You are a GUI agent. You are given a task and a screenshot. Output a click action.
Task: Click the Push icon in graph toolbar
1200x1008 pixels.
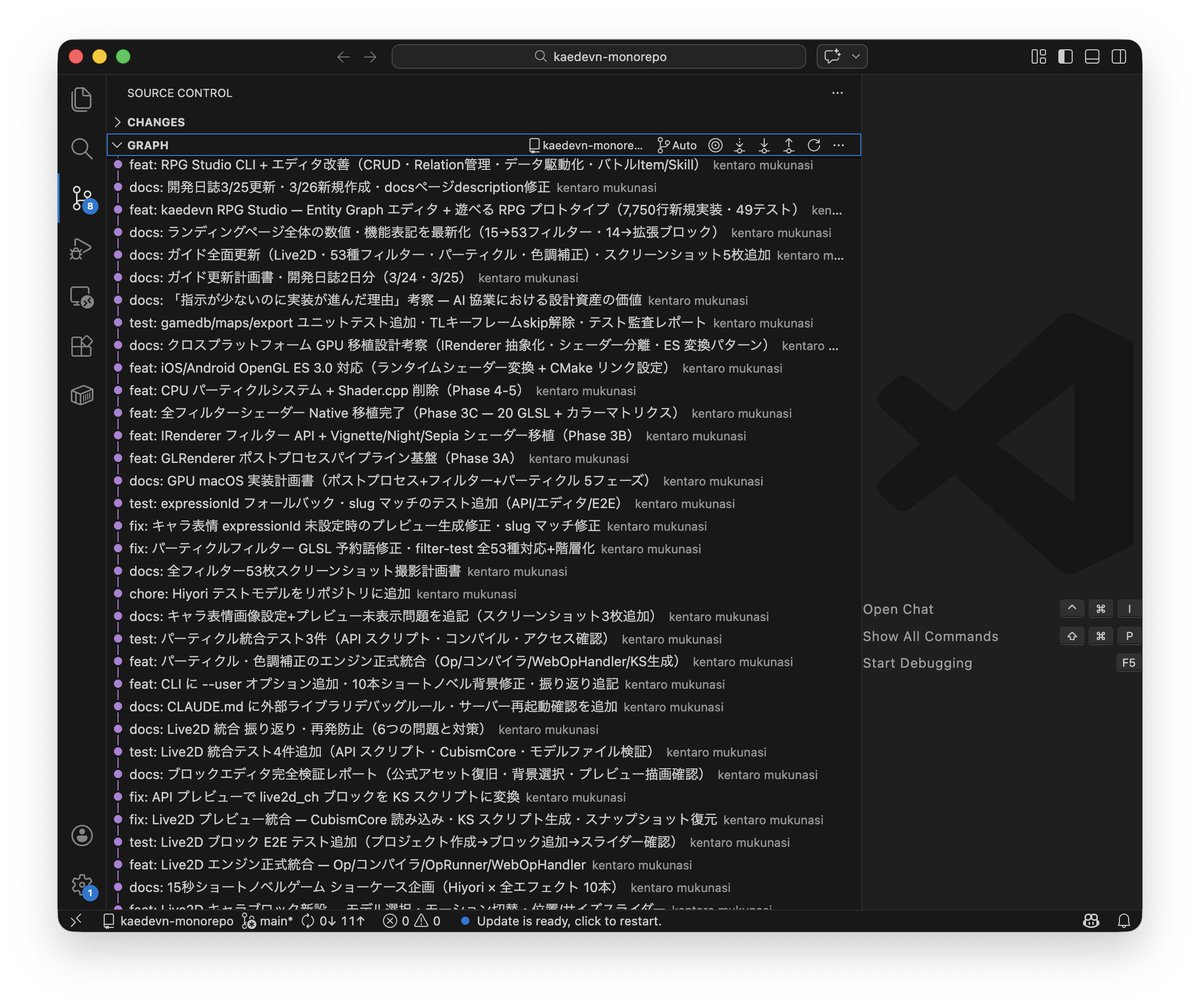click(x=789, y=145)
